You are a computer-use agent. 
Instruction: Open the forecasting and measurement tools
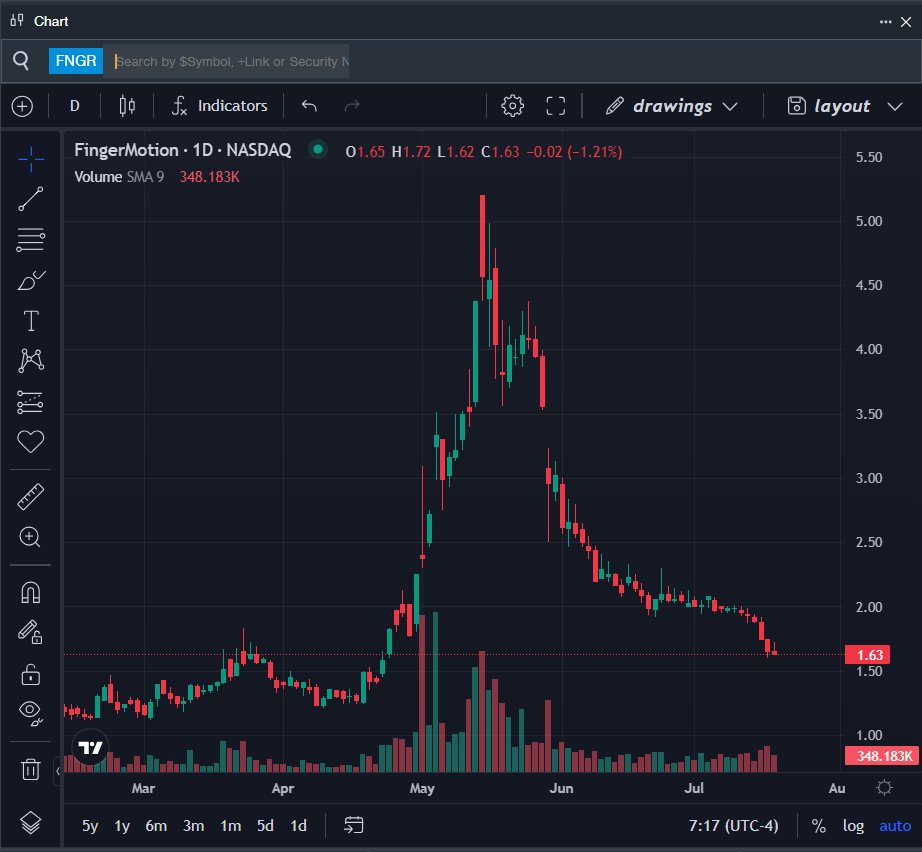coord(31,402)
